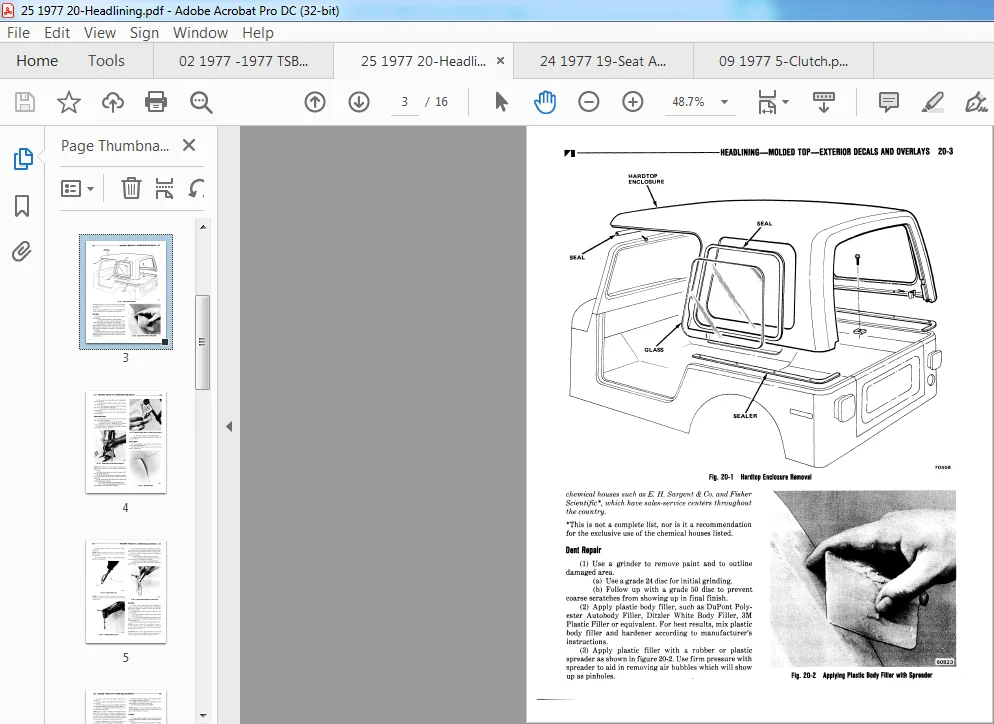Image resolution: width=994 pixels, height=724 pixels.
Task: Select page 3 thumbnail
Action: [126, 292]
